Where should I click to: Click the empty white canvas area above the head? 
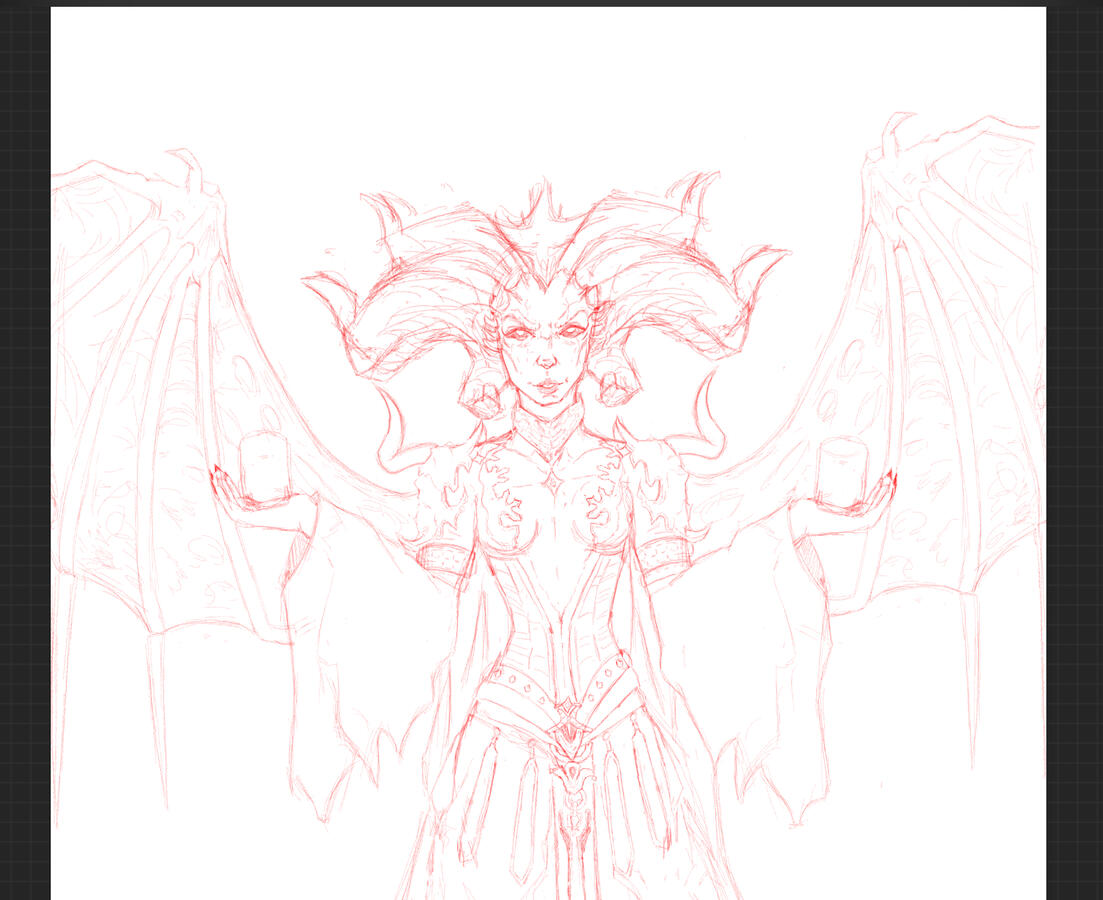point(548,90)
